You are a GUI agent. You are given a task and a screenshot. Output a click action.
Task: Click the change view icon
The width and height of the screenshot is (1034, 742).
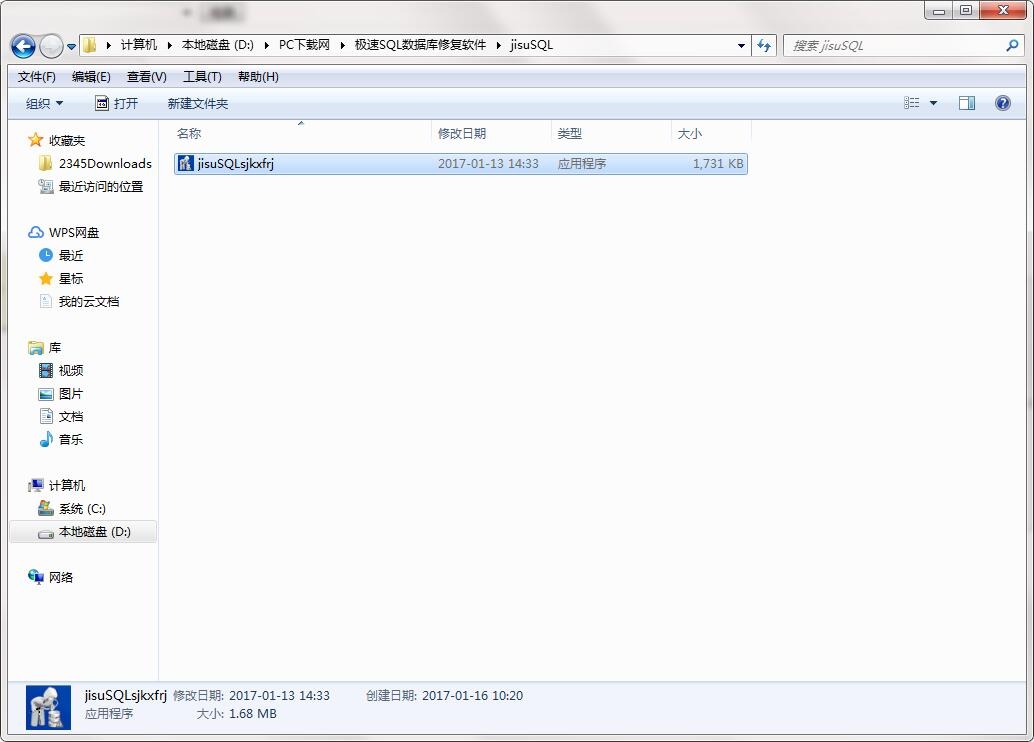point(911,103)
